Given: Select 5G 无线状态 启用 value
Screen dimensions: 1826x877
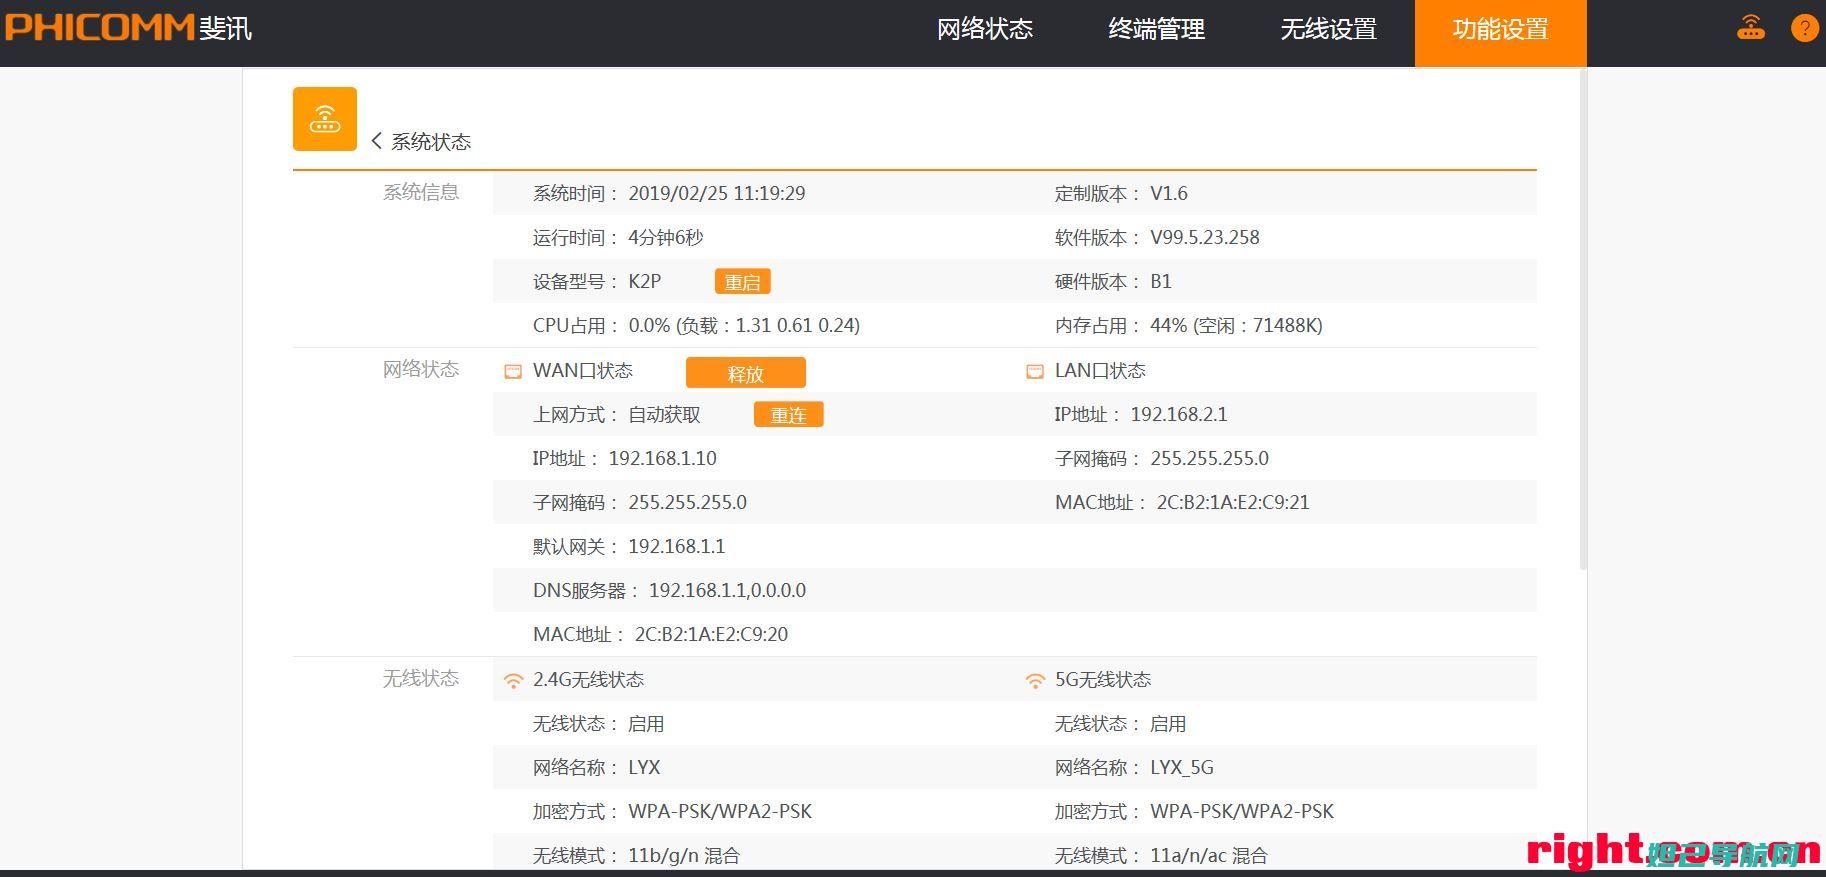Looking at the screenshot, I should click(1168, 723).
